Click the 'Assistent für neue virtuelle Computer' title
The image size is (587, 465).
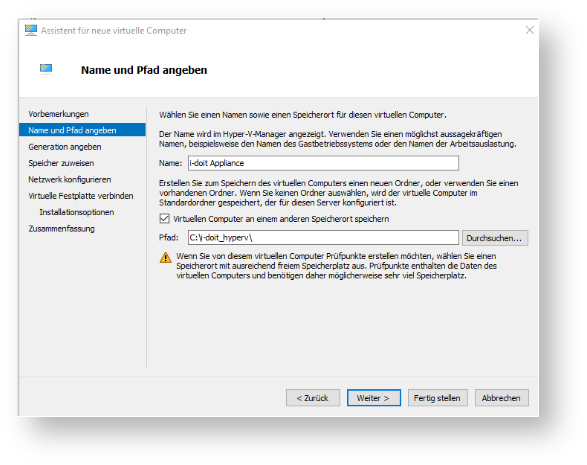click(113, 31)
